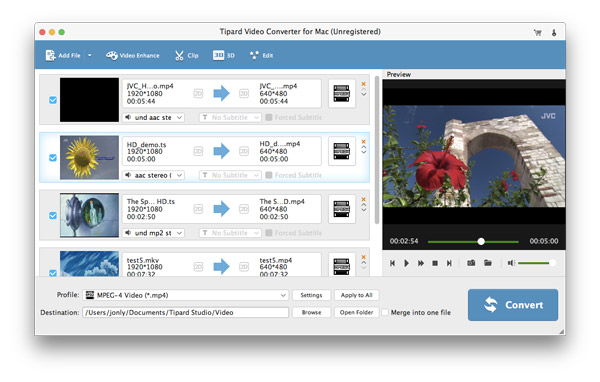Open the snapshot folder icon

[x=488, y=263]
